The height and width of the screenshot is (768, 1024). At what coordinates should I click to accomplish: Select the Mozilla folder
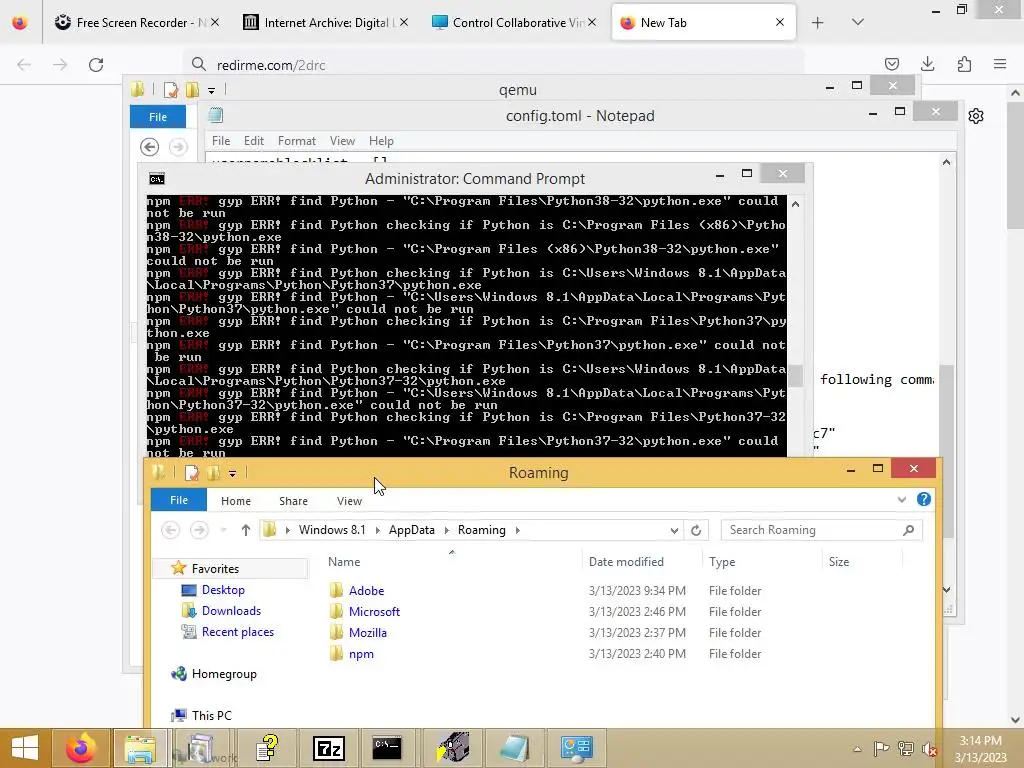click(x=367, y=633)
